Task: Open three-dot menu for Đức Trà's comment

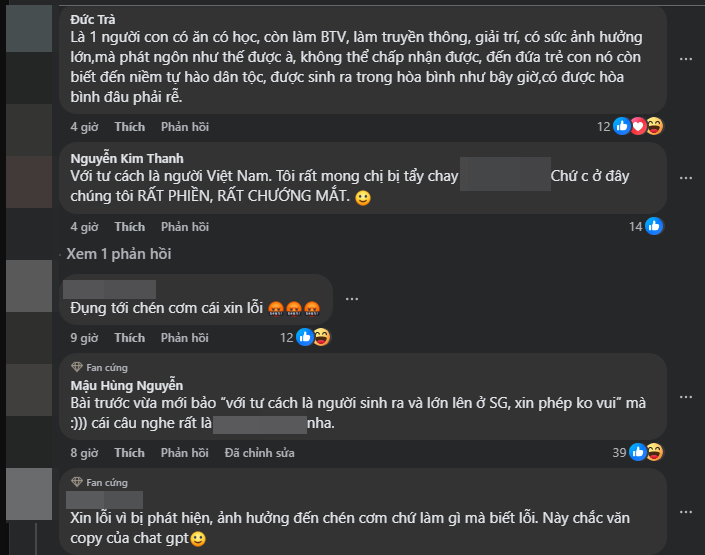Action: click(x=685, y=59)
